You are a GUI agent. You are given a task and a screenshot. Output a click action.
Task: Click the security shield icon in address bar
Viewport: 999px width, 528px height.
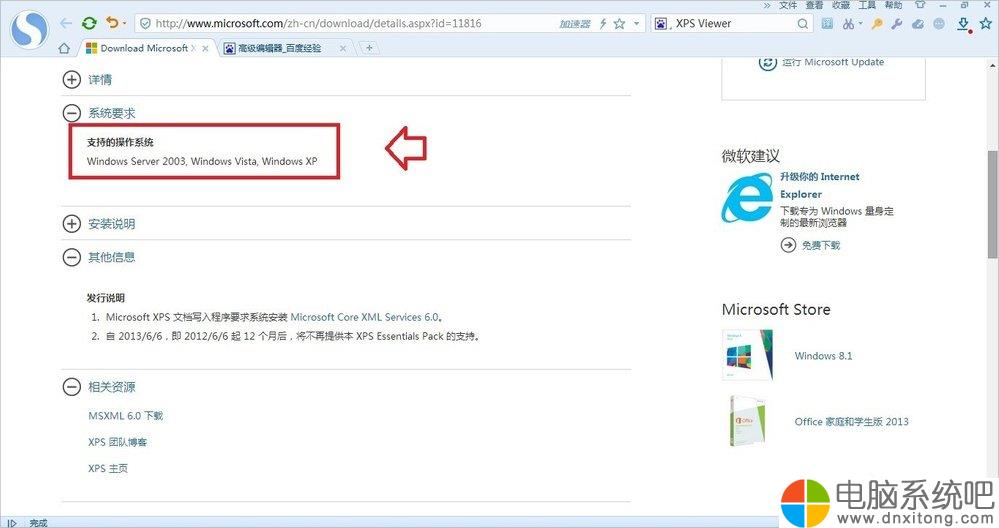click(x=145, y=24)
